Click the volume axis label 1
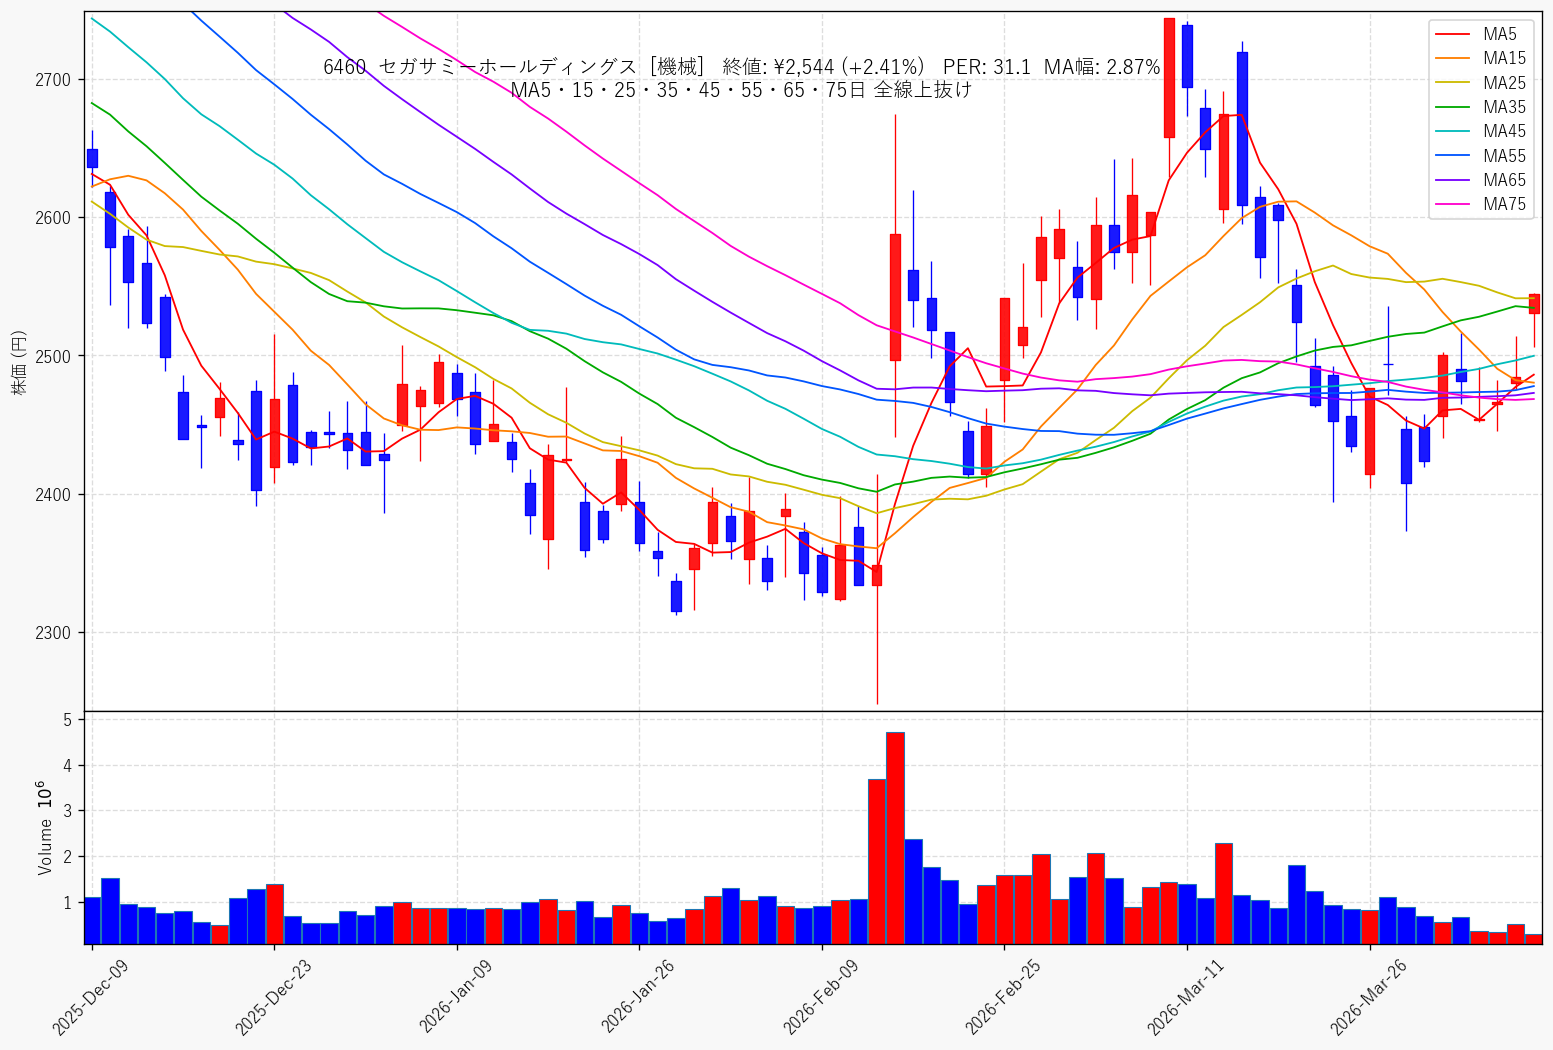Screen dimensions: 1553x1050 [x=69, y=903]
